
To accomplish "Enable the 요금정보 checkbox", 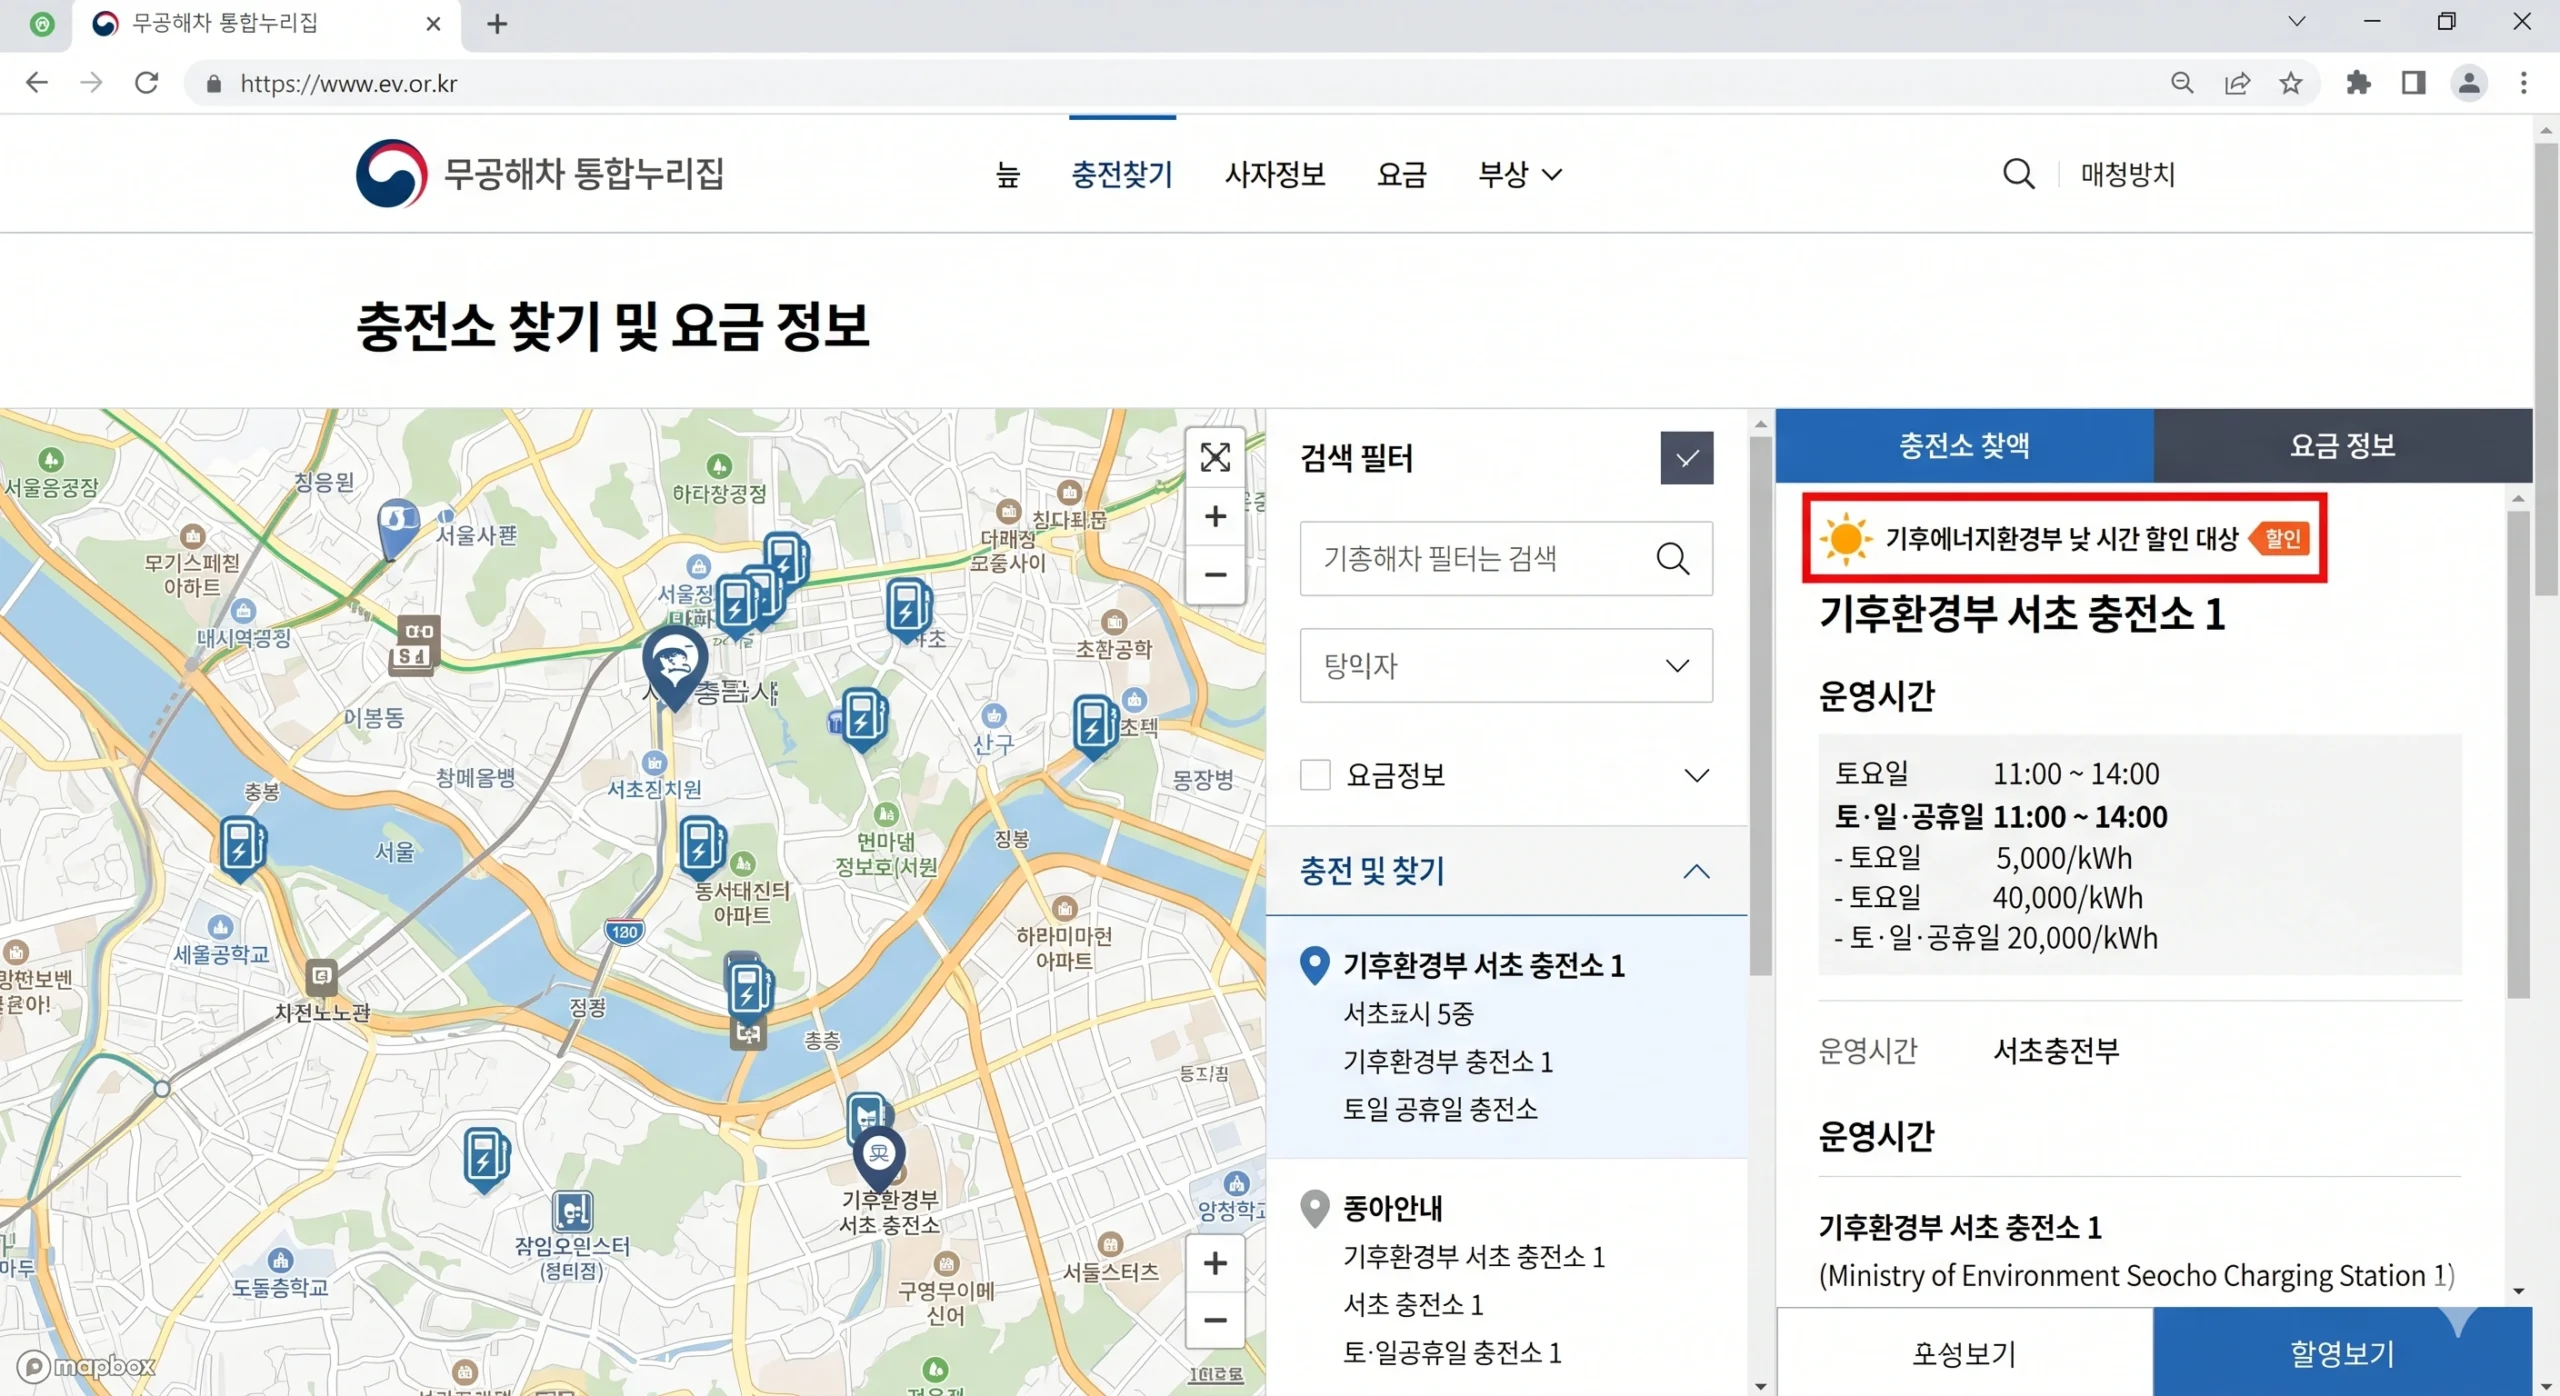I will coord(1316,774).
